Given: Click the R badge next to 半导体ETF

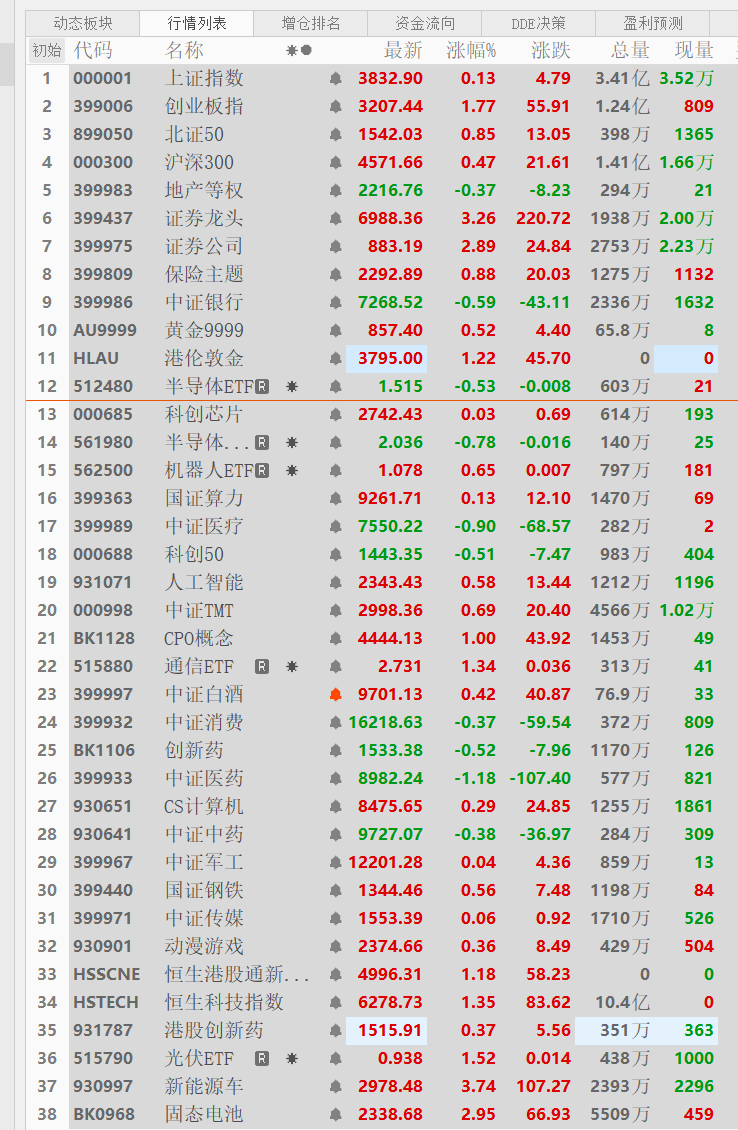Looking at the screenshot, I should 262,387.
